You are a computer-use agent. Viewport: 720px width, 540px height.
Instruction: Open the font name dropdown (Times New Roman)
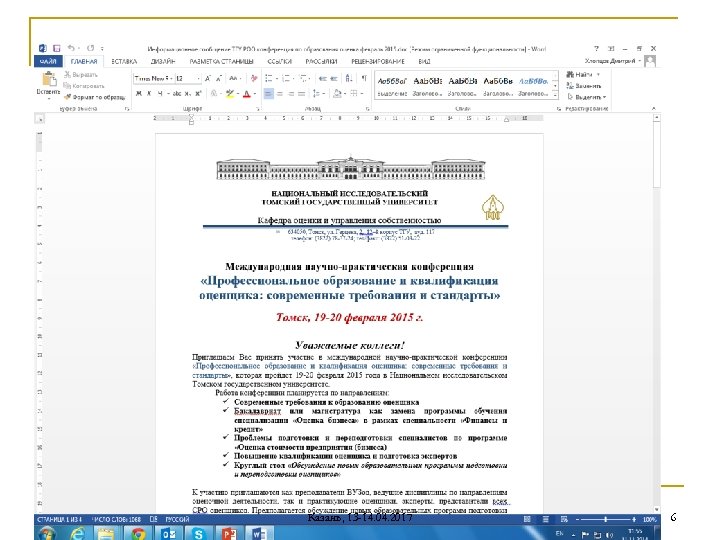pyautogui.click(x=171, y=79)
